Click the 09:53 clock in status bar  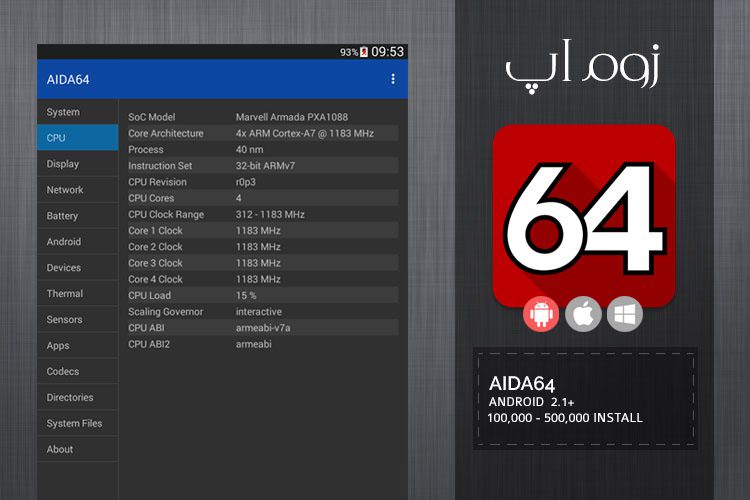pos(387,52)
